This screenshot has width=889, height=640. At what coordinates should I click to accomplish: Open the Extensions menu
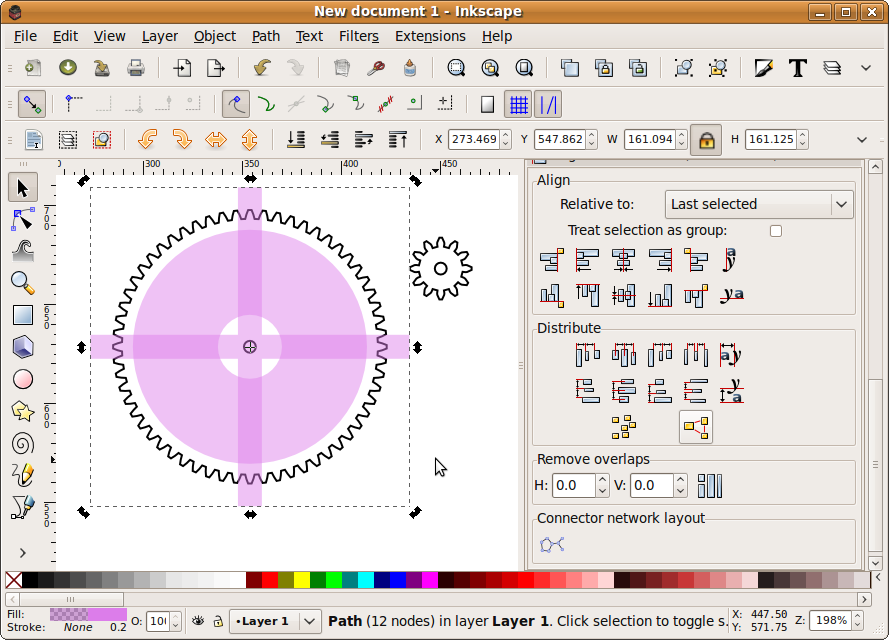click(430, 36)
